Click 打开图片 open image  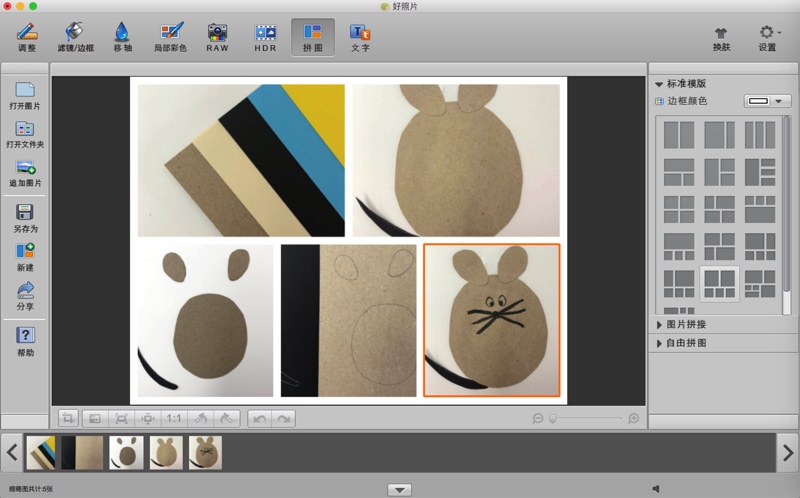(x=24, y=96)
